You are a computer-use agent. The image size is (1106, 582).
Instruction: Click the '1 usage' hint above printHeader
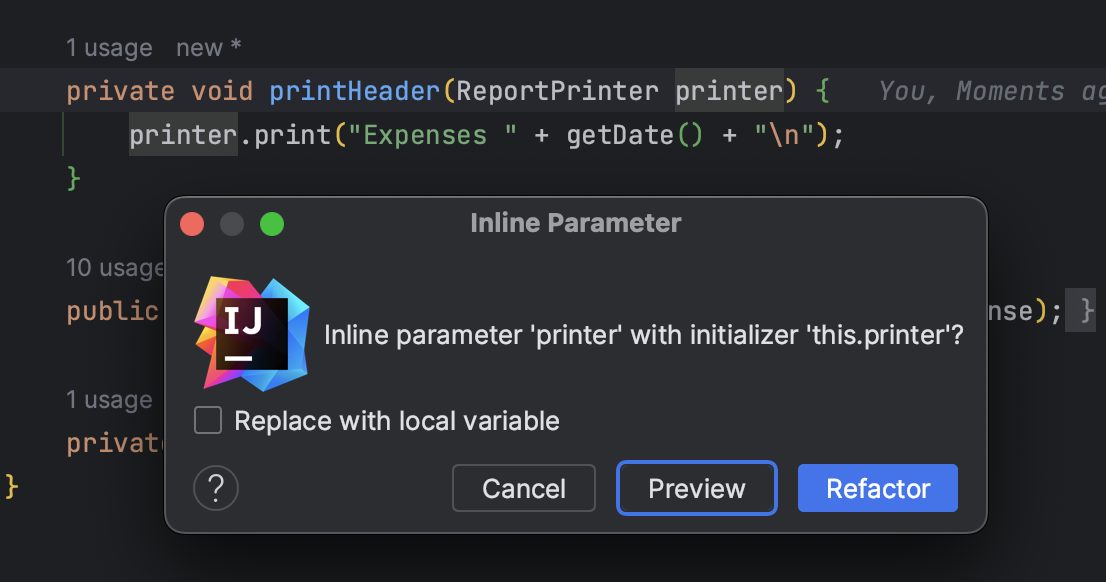point(109,48)
